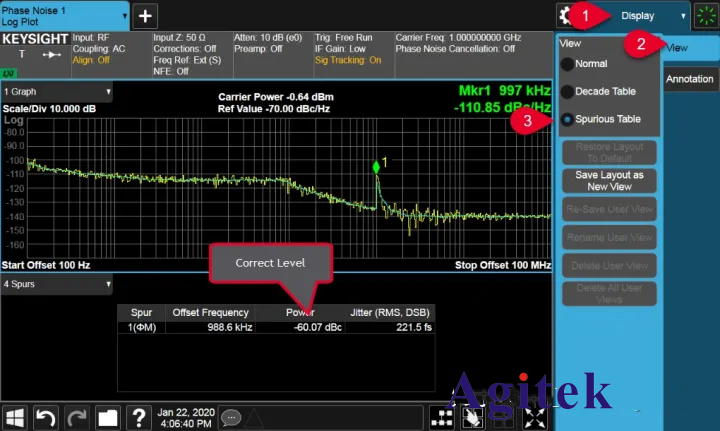Click the full screen expand icon

coord(534,416)
